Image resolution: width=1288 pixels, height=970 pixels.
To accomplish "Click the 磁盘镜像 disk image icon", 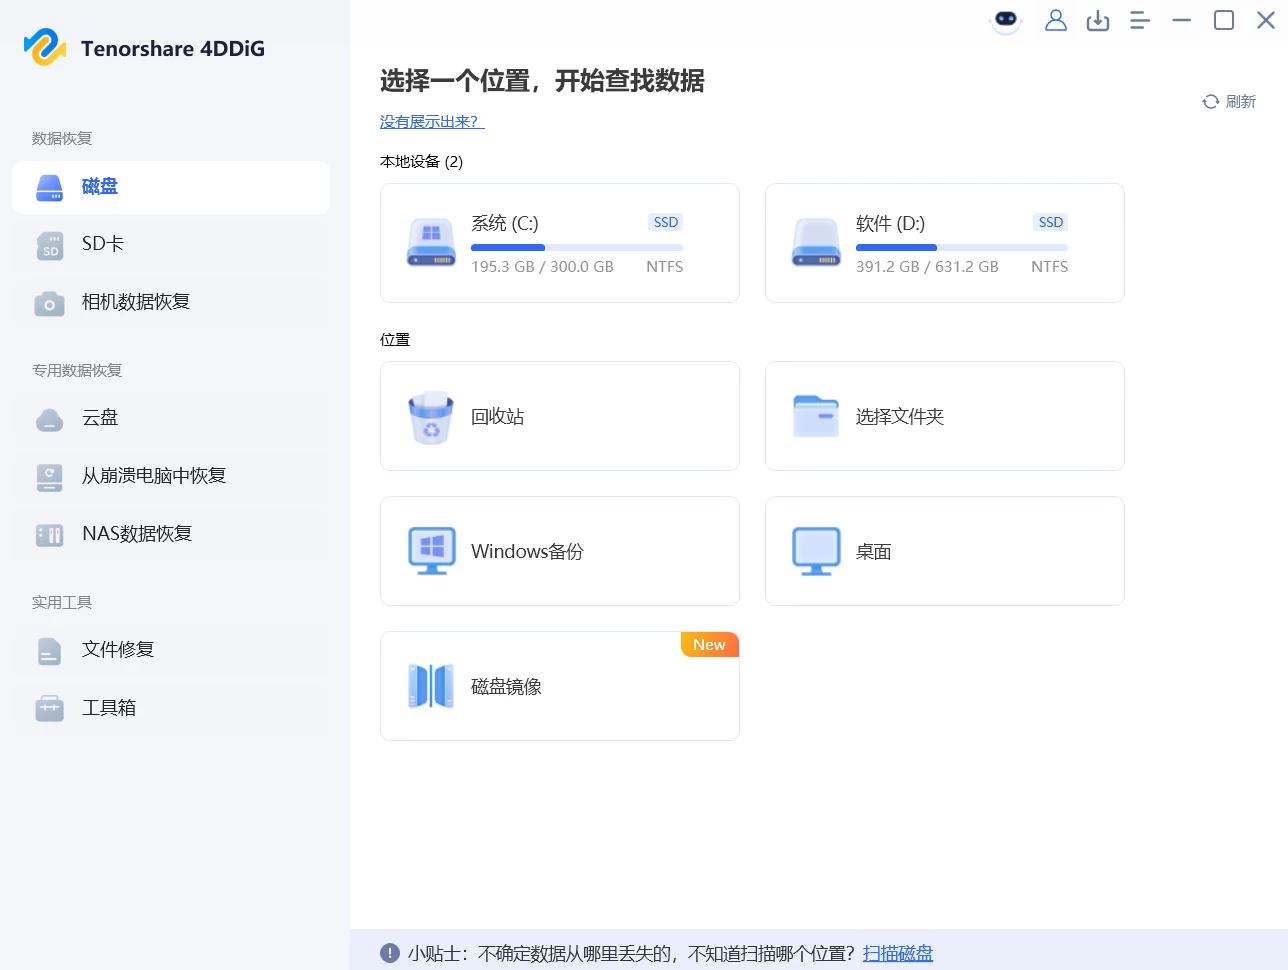I will pos(431,686).
